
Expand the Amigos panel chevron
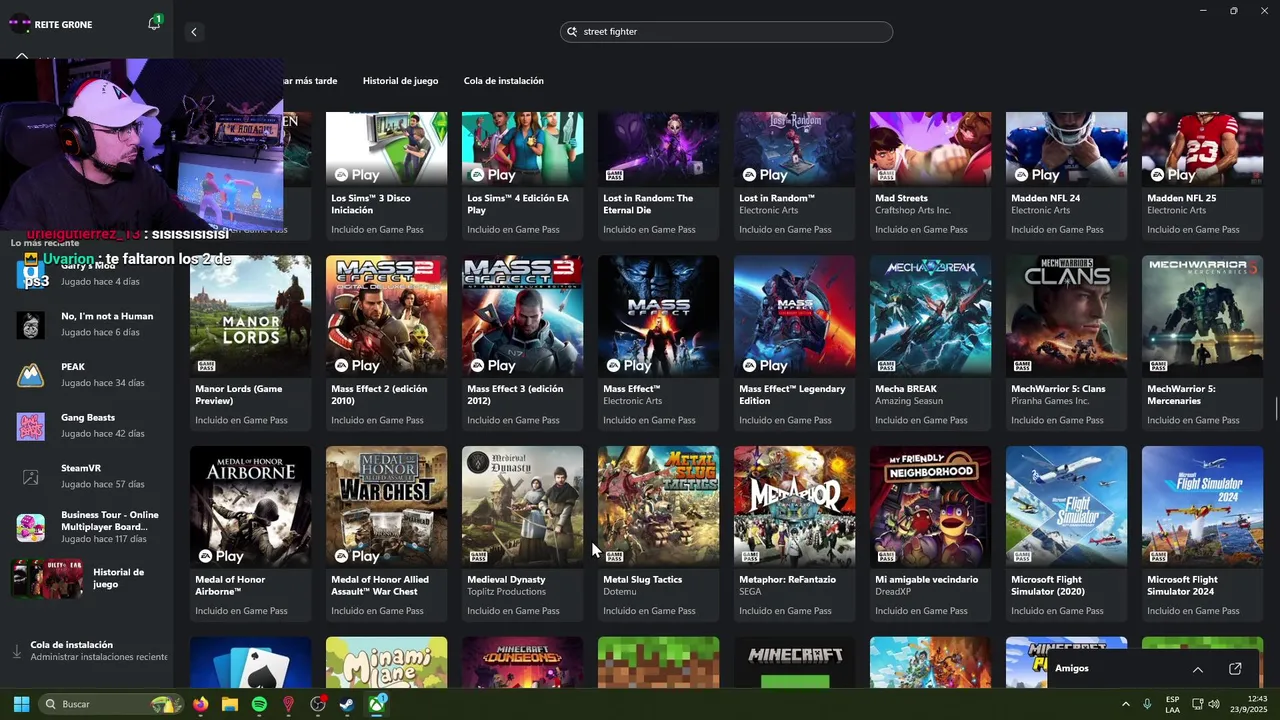[x=1197, y=669]
